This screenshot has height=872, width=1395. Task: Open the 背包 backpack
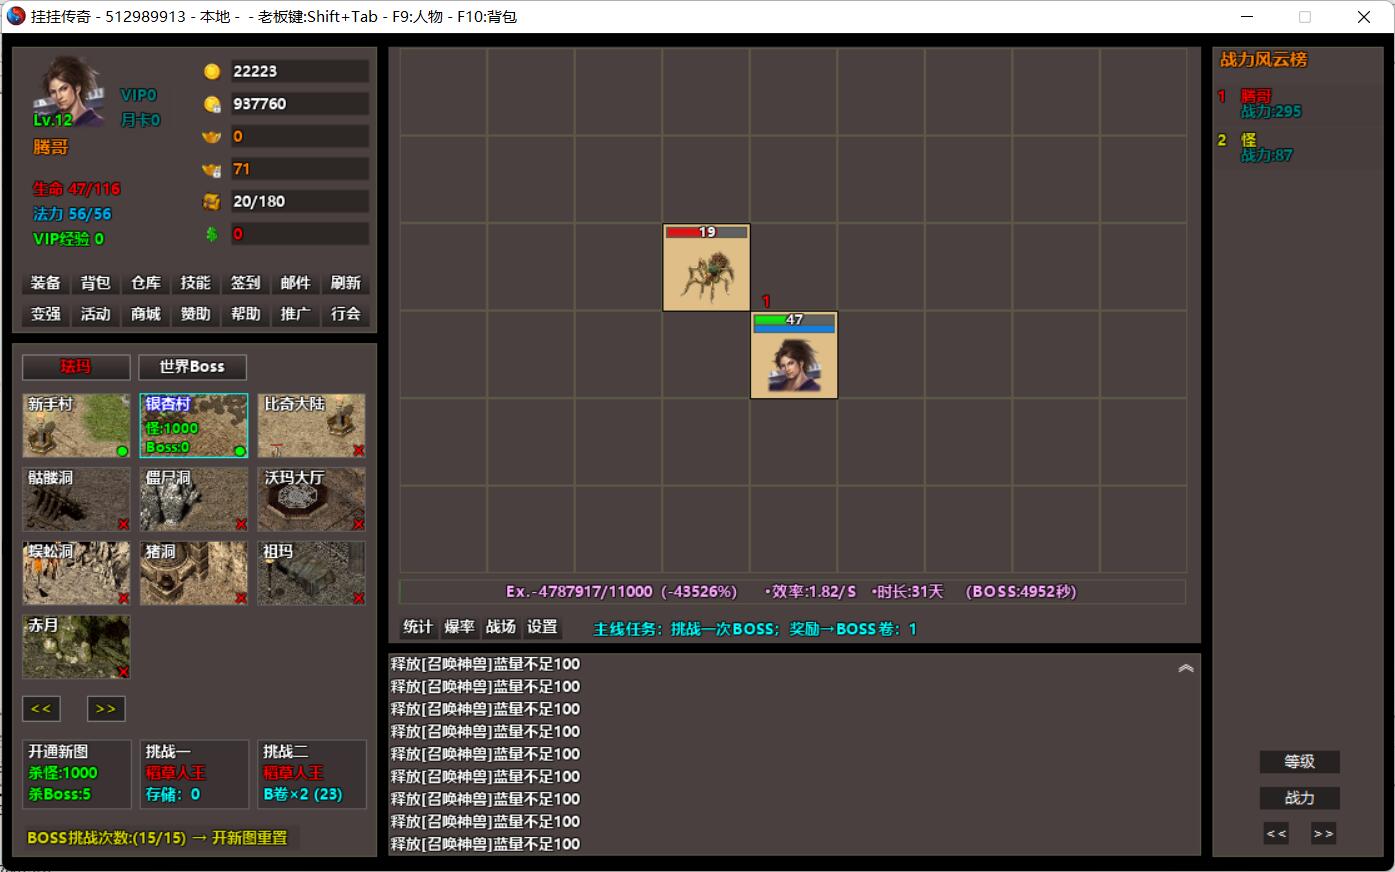[96, 283]
